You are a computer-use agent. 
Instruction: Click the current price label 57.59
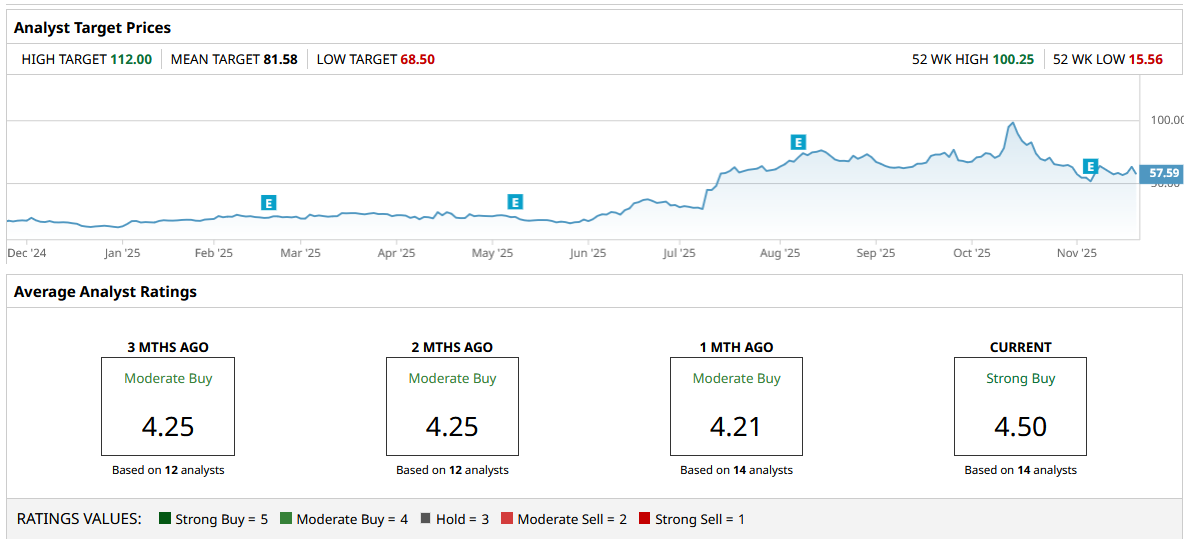(1163, 173)
